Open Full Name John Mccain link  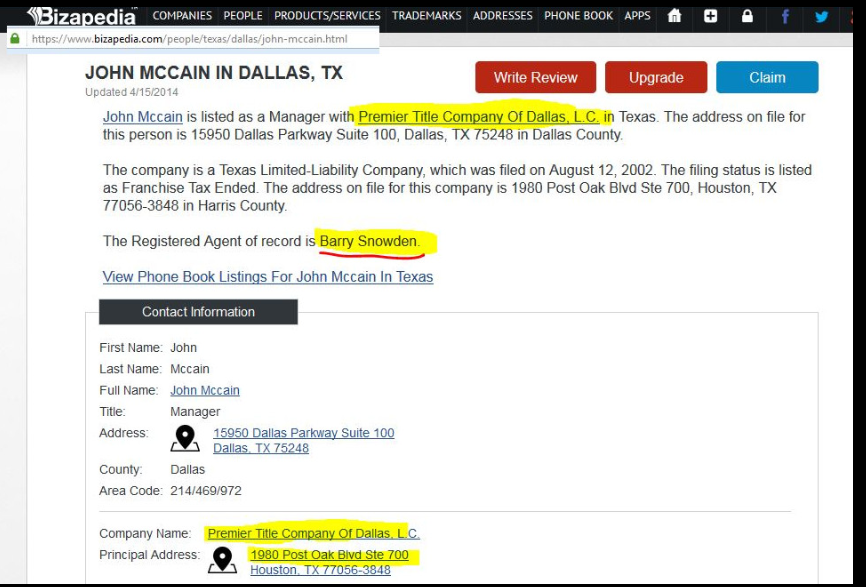point(204,390)
